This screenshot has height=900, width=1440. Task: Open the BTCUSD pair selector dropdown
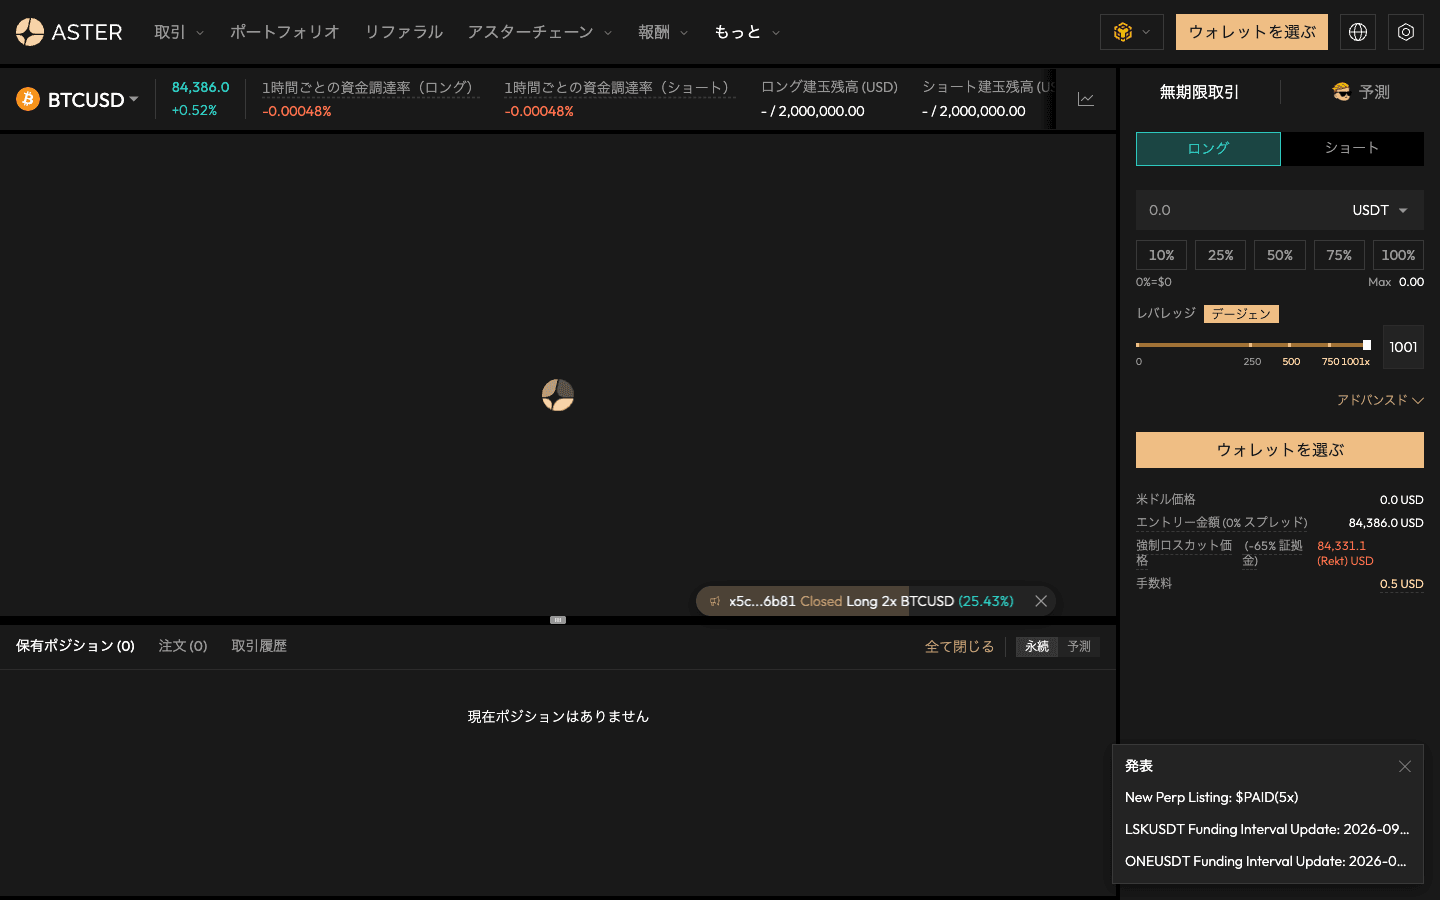click(x=93, y=99)
